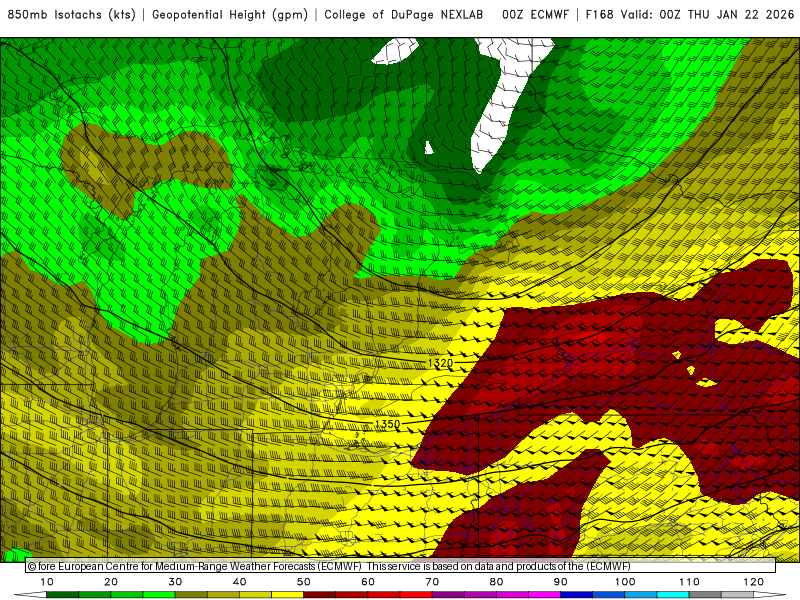Click the legend value 80
The height and width of the screenshot is (600, 800).
click(496, 582)
